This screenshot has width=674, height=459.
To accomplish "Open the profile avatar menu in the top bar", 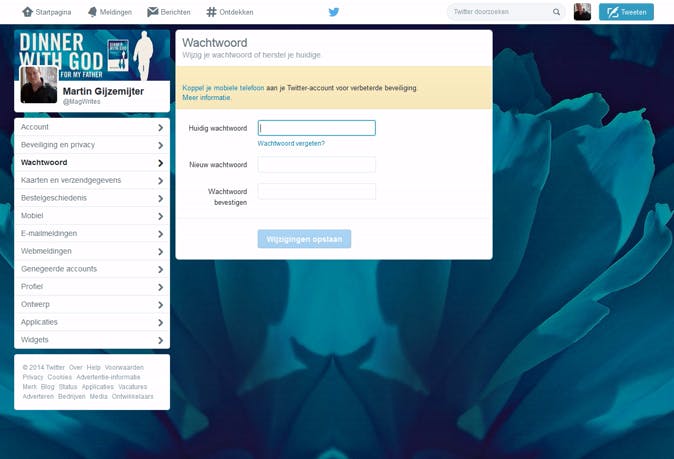I will 582,12.
